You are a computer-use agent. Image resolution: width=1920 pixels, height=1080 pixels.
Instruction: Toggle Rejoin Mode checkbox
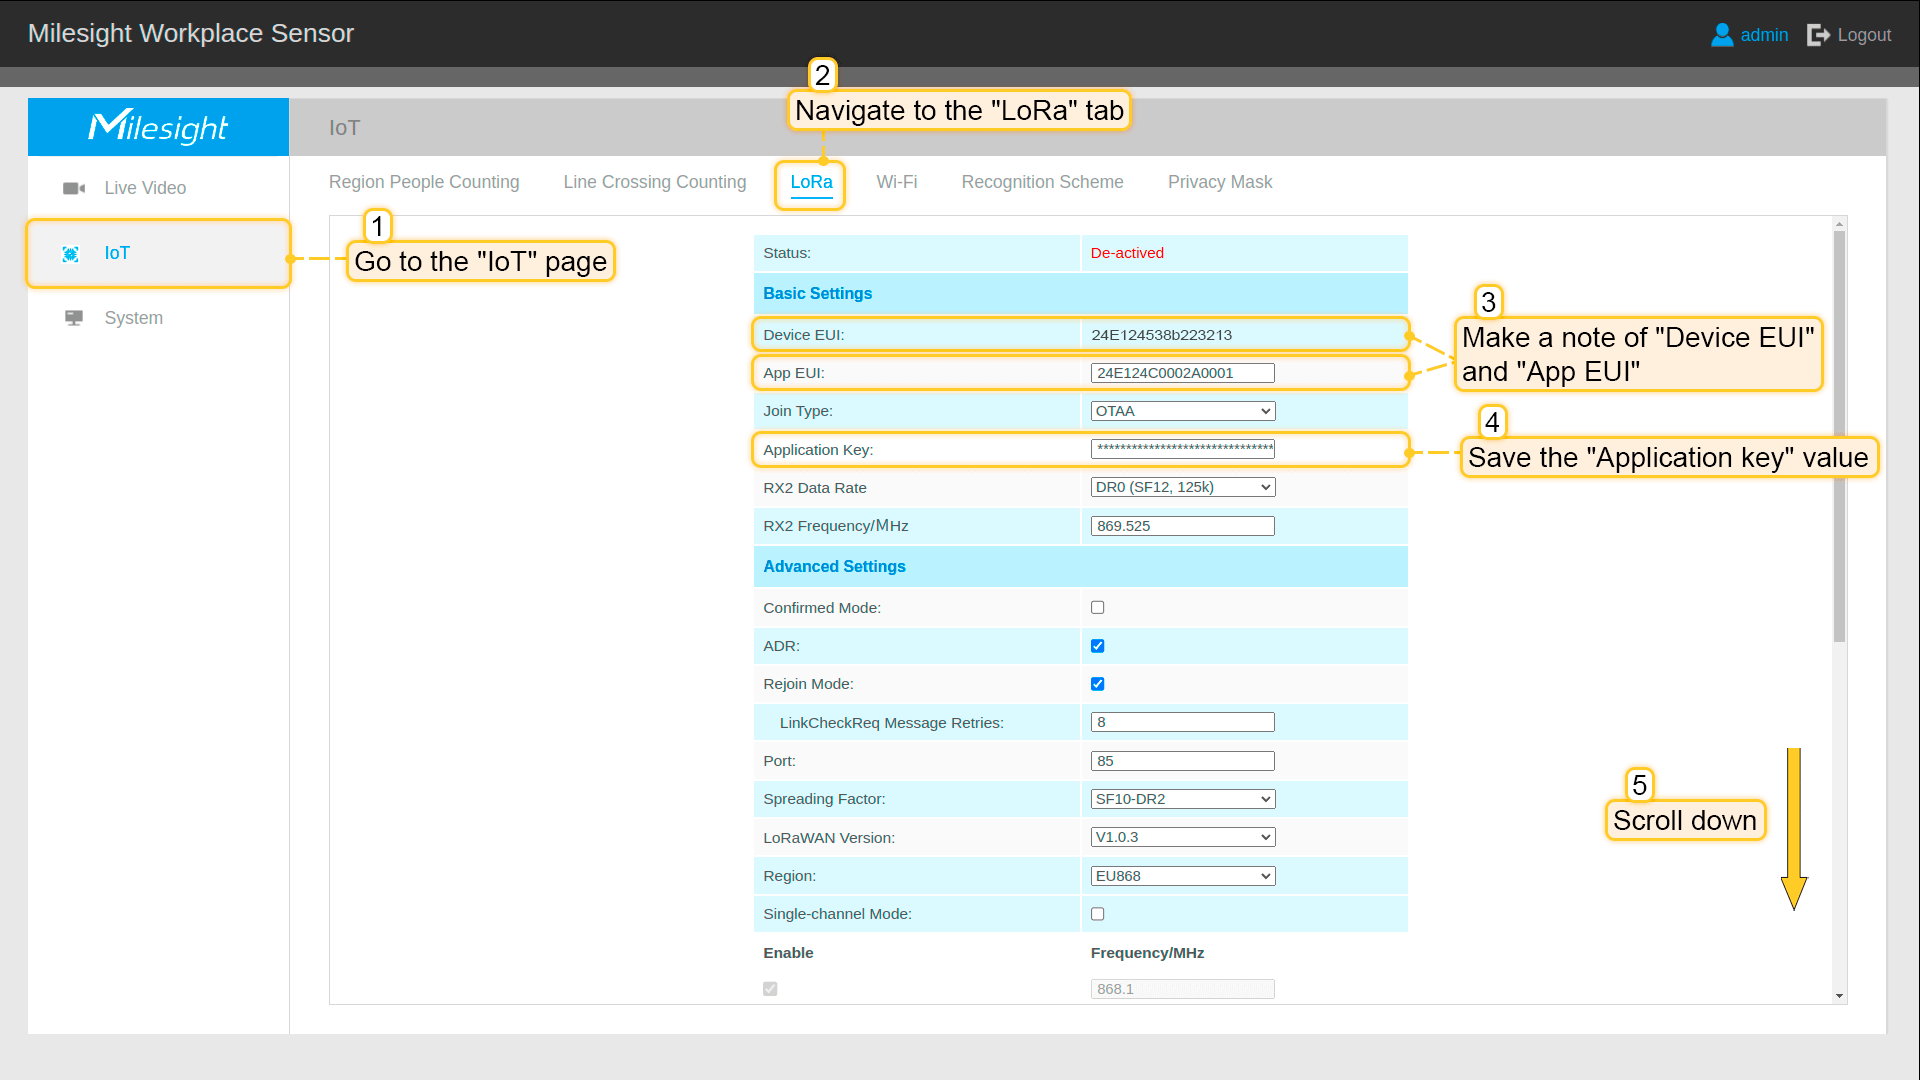1097,684
